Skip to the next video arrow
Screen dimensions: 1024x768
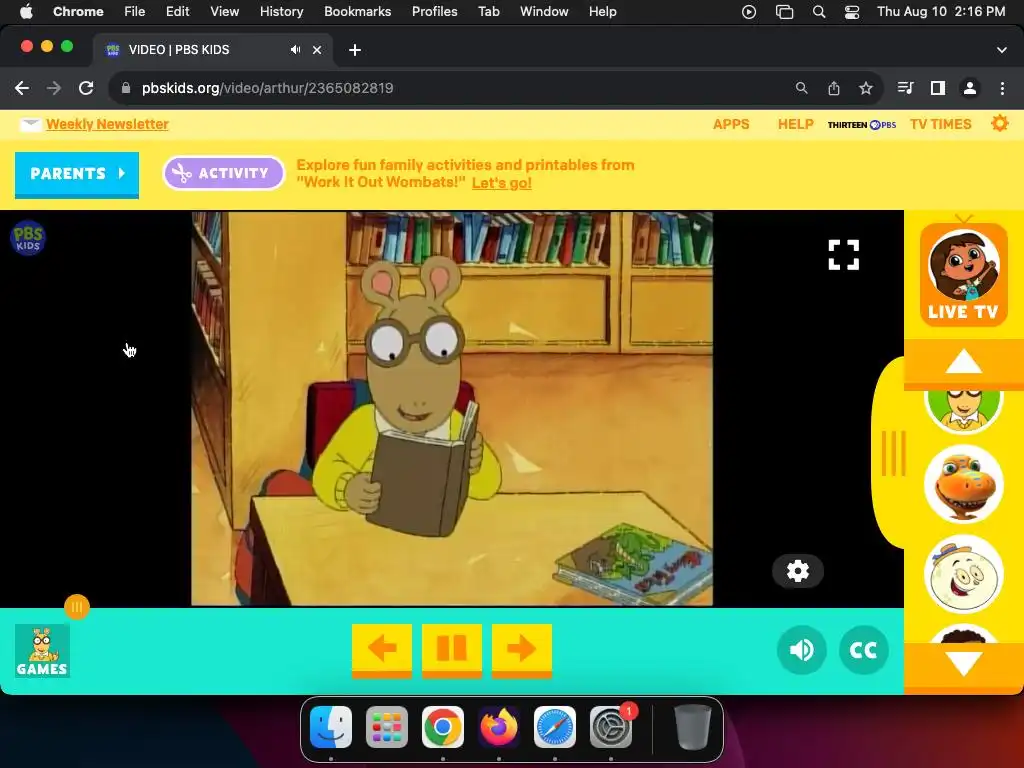522,650
